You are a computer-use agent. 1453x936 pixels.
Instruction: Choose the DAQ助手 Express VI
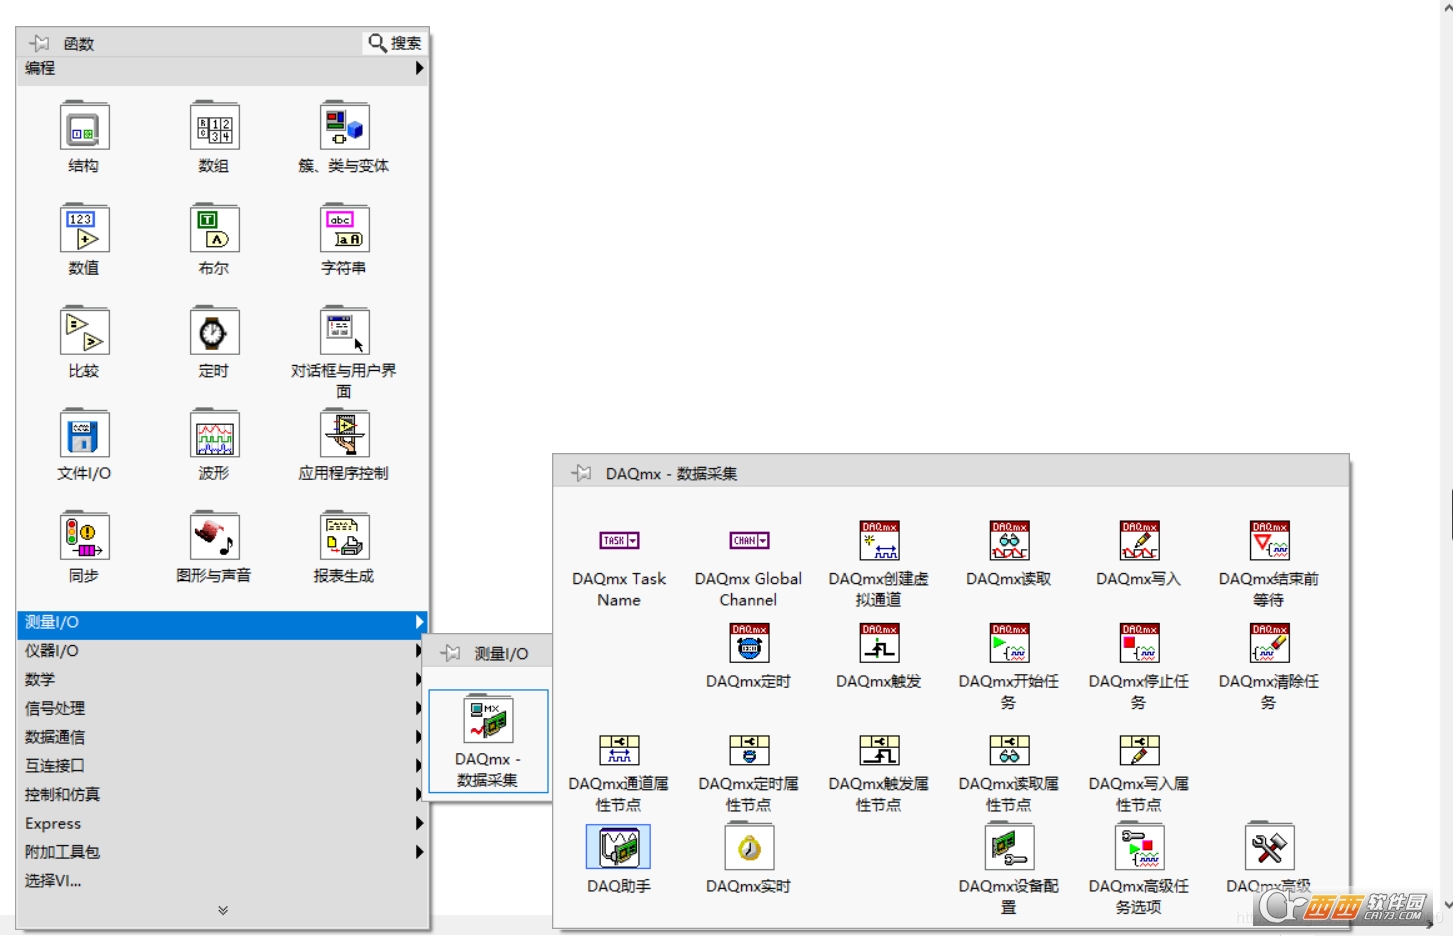point(619,848)
